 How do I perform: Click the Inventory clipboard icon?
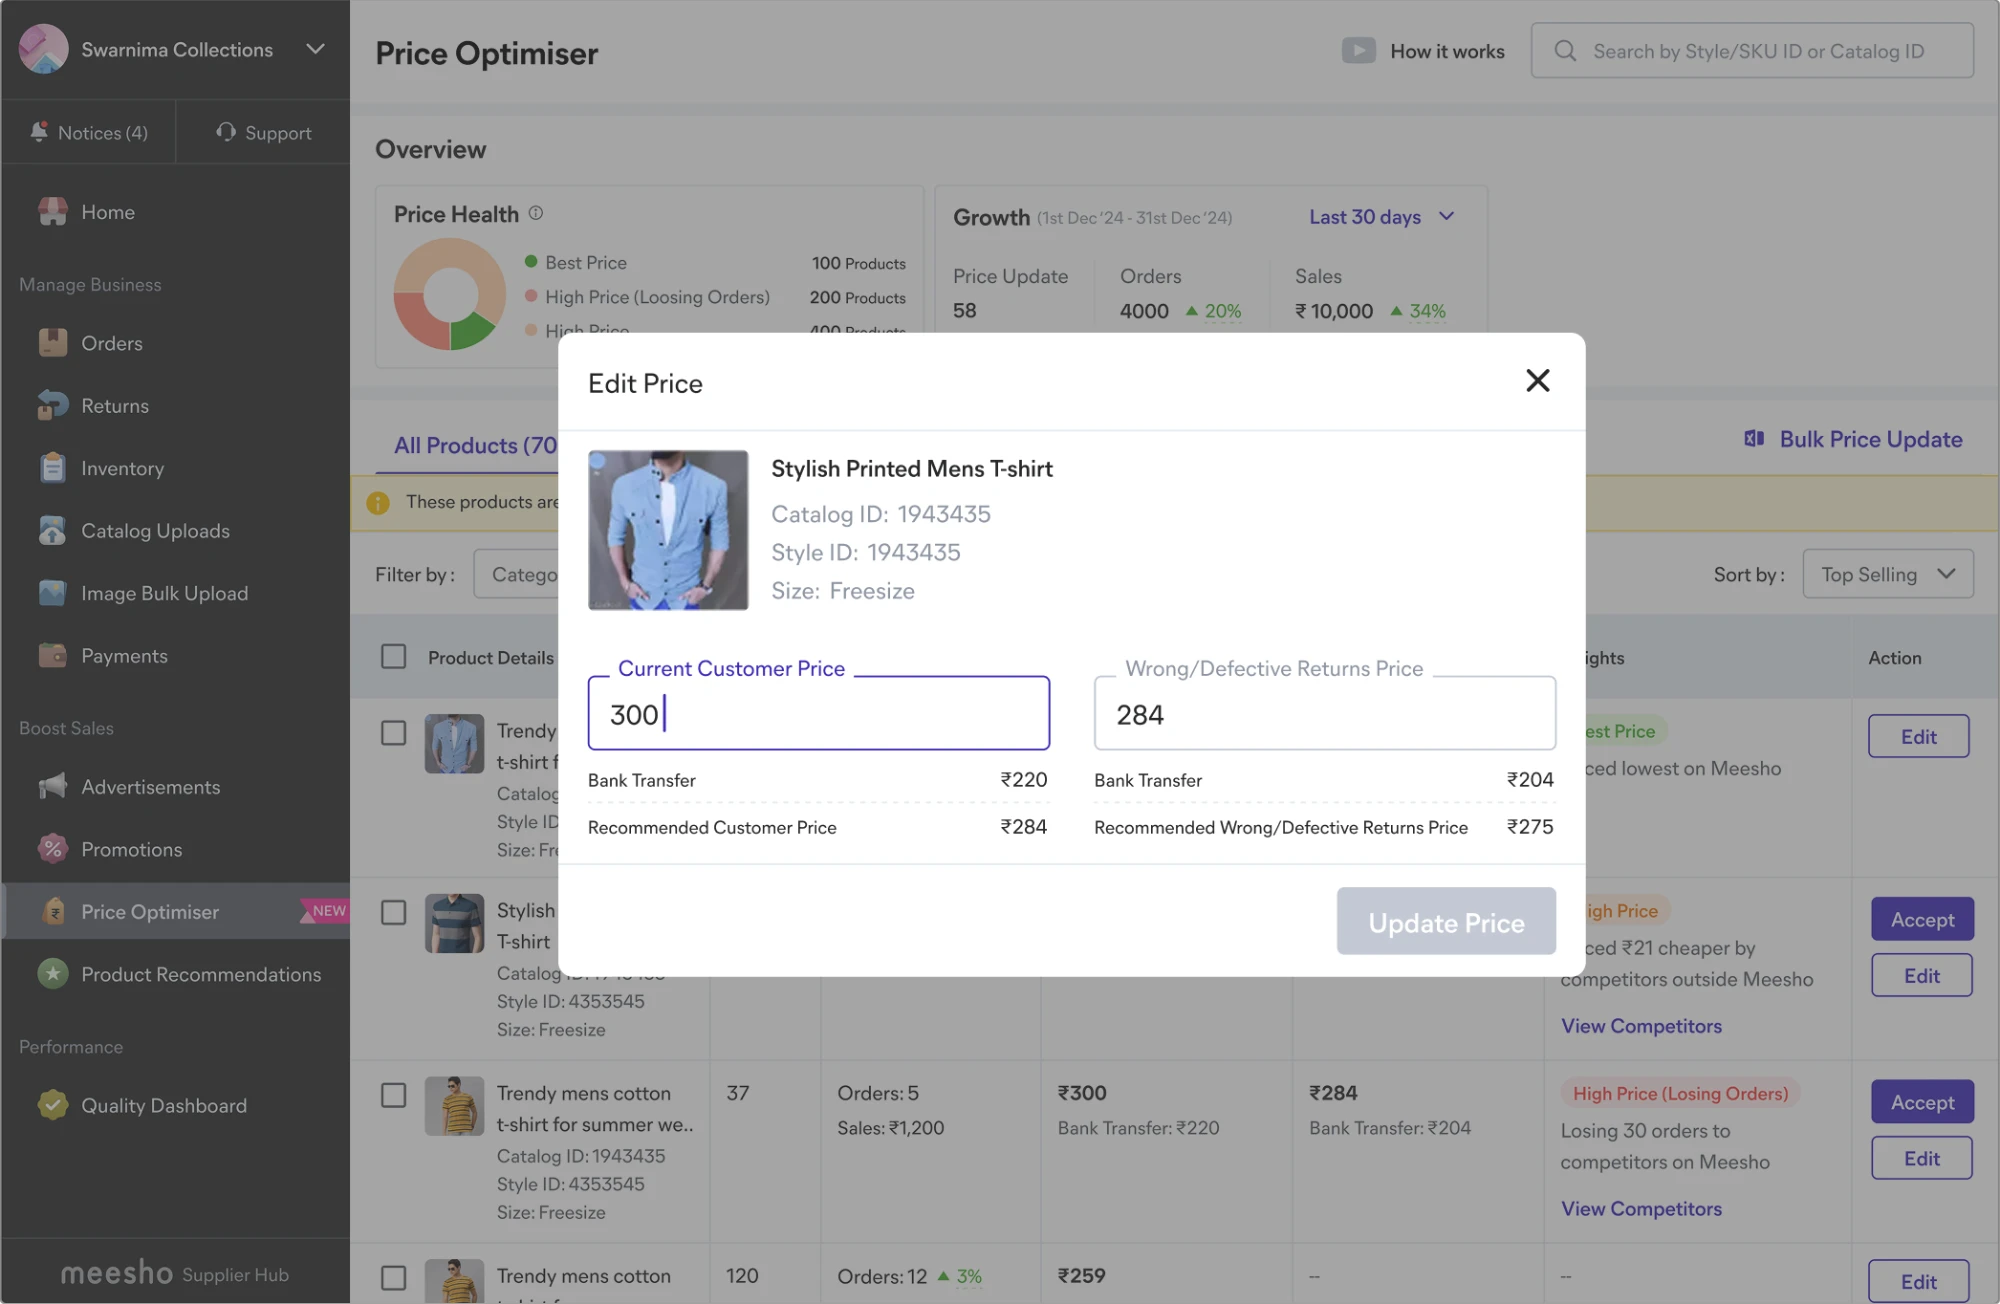pyautogui.click(x=52, y=468)
